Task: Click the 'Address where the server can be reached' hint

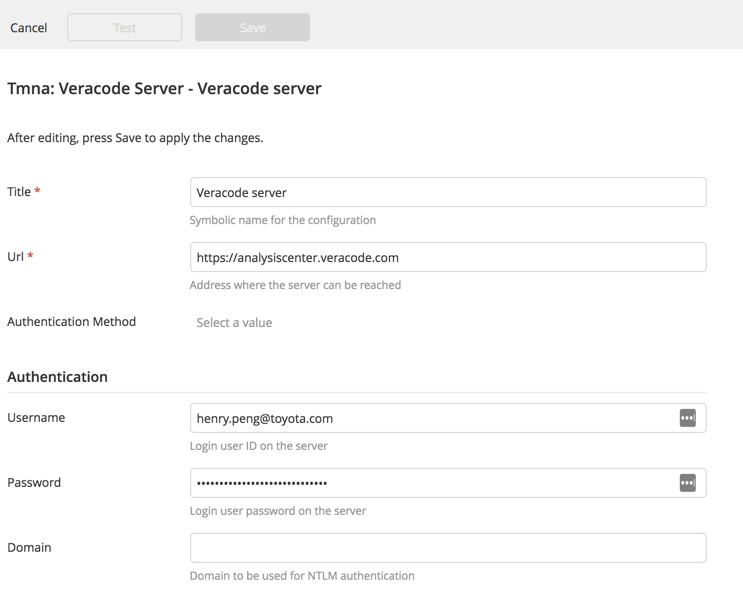Action: pyautogui.click(x=295, y=285)
